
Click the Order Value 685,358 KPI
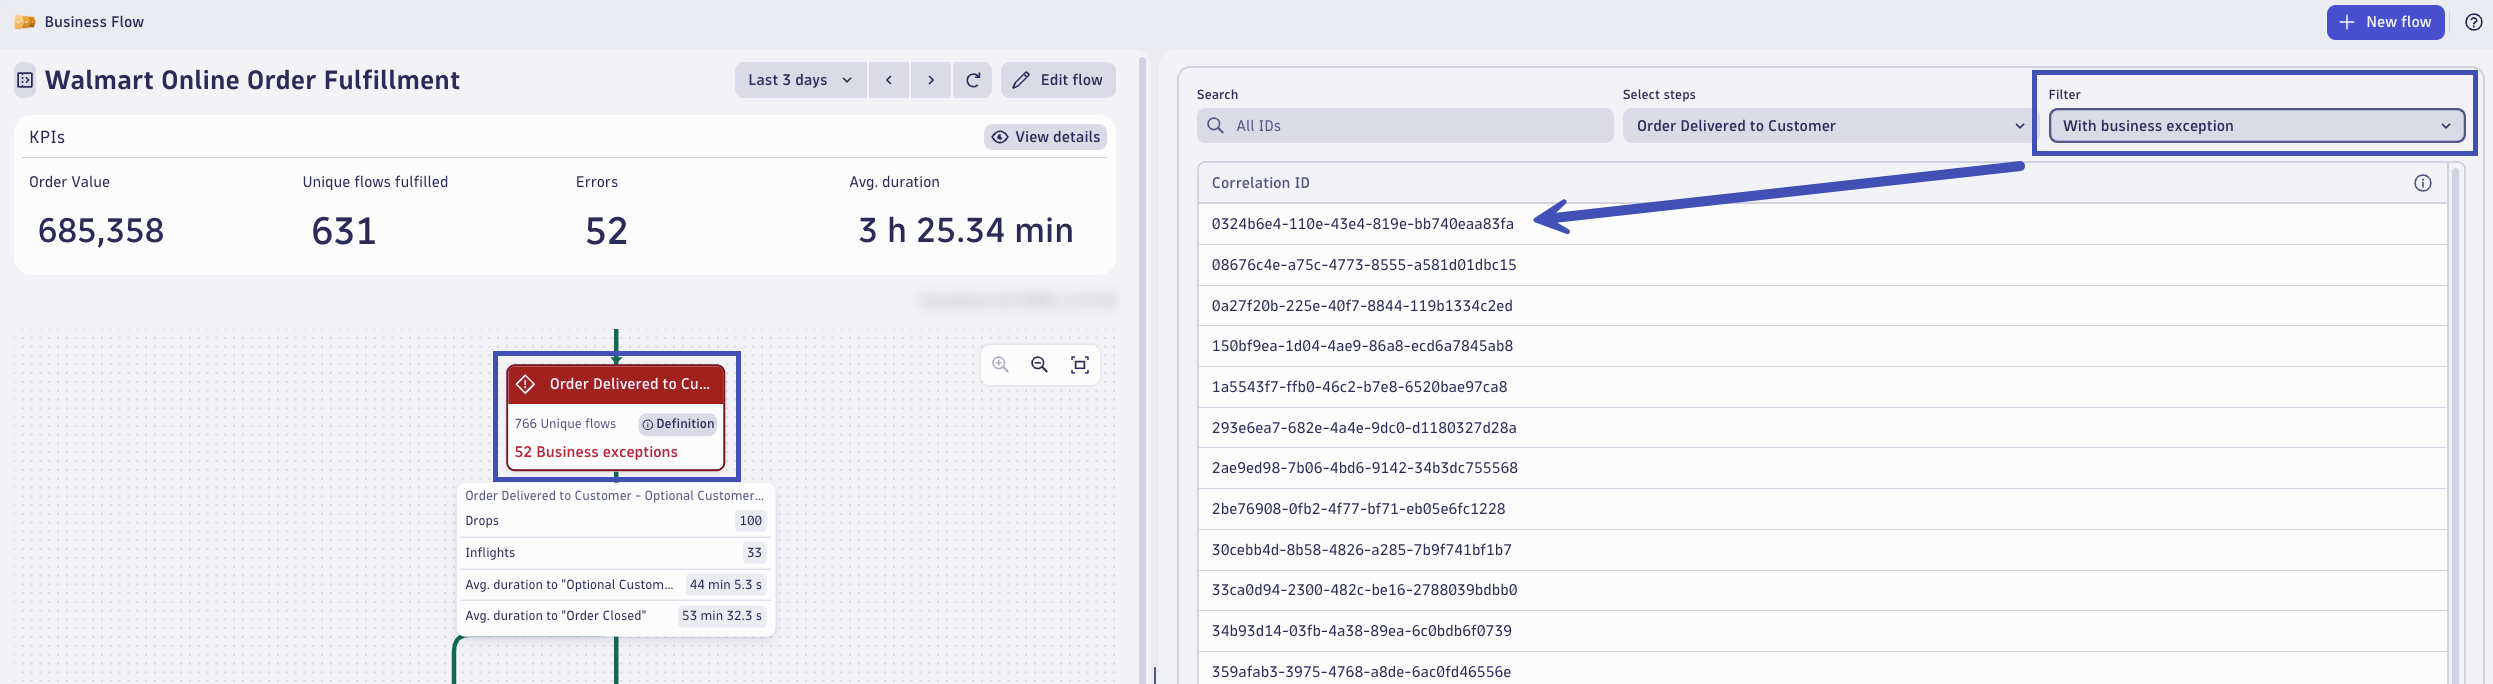tap(101, 231)
